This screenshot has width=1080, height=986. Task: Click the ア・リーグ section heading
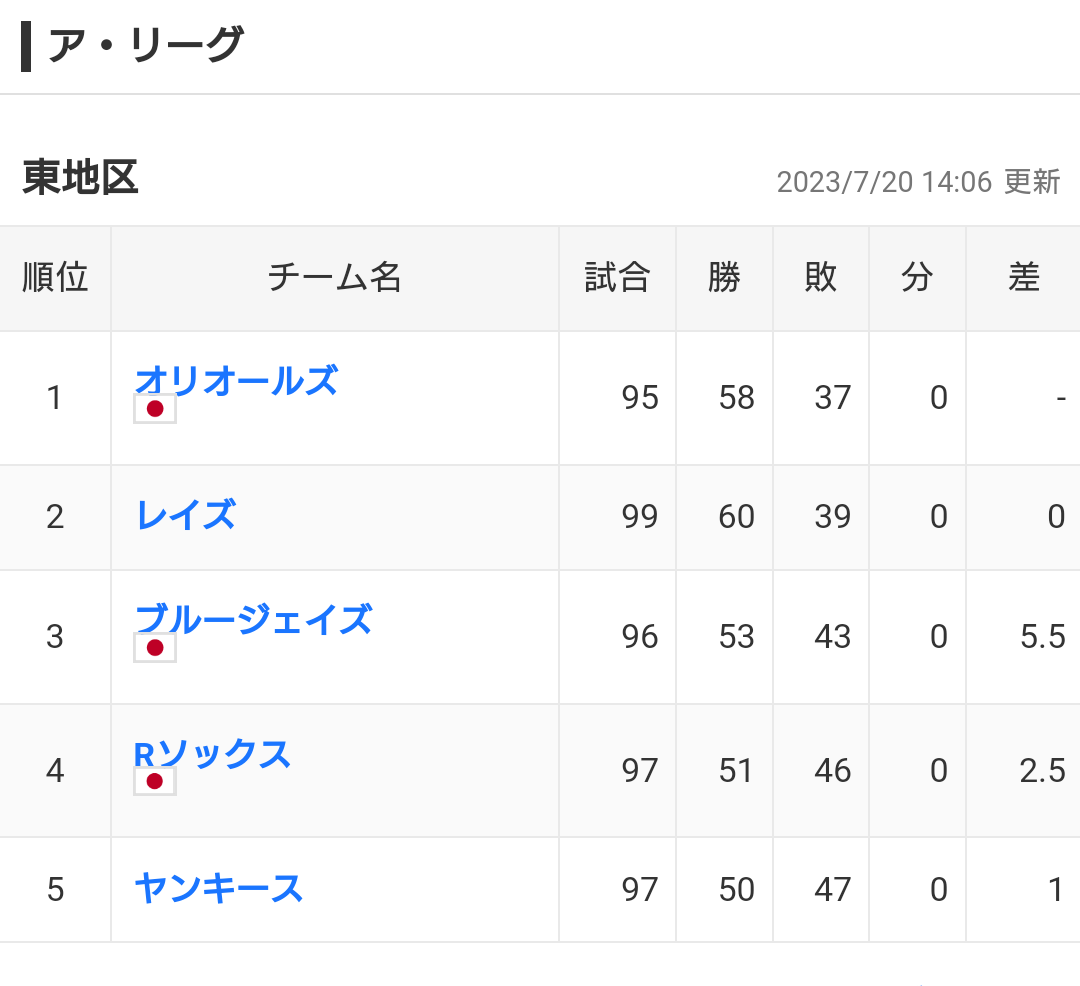coord(145,45)
